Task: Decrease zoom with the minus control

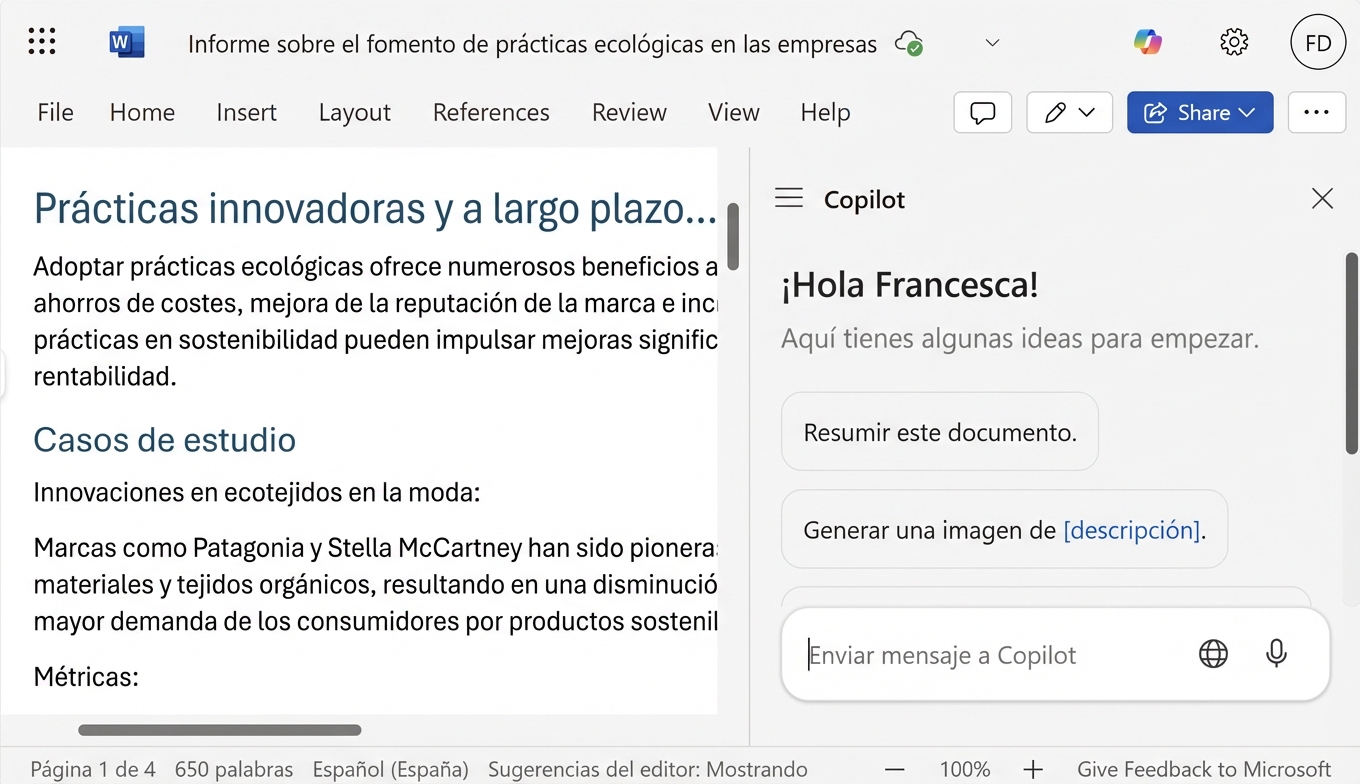Action: [894, 769]
